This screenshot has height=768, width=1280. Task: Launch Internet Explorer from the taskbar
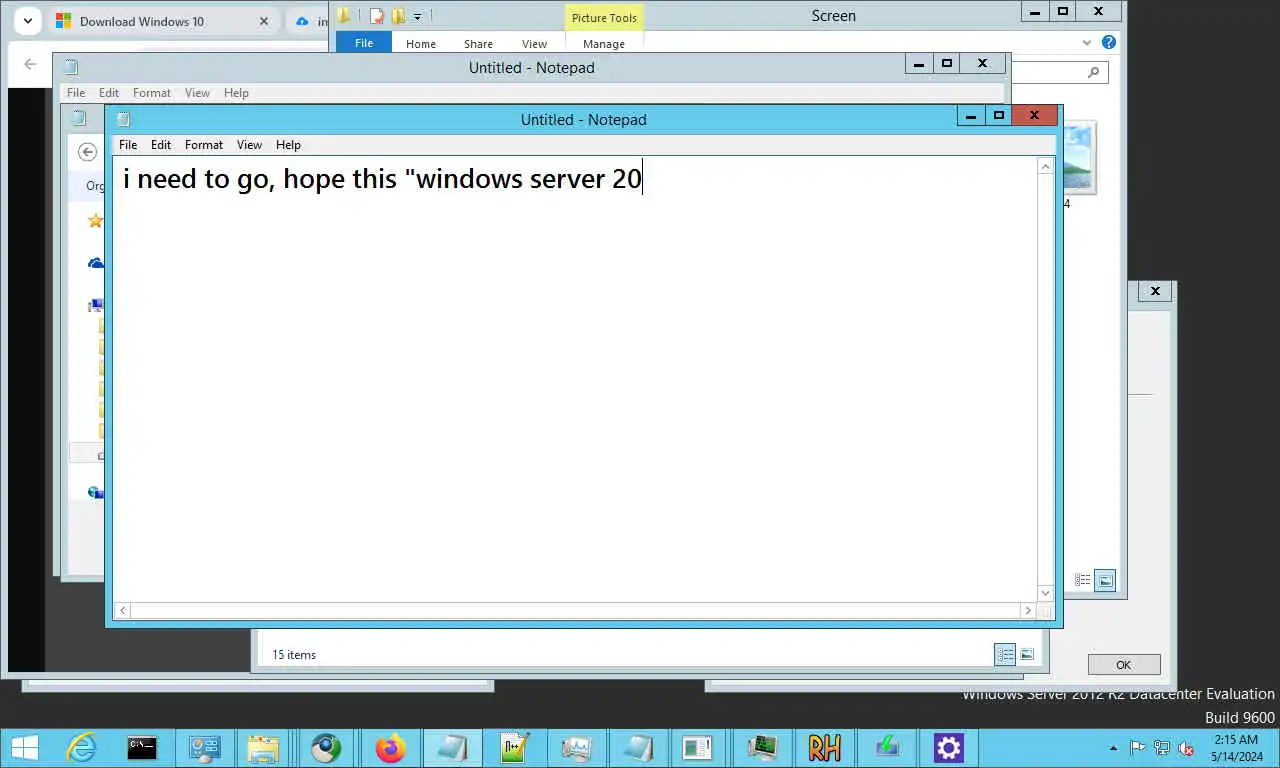click(81, 748)
